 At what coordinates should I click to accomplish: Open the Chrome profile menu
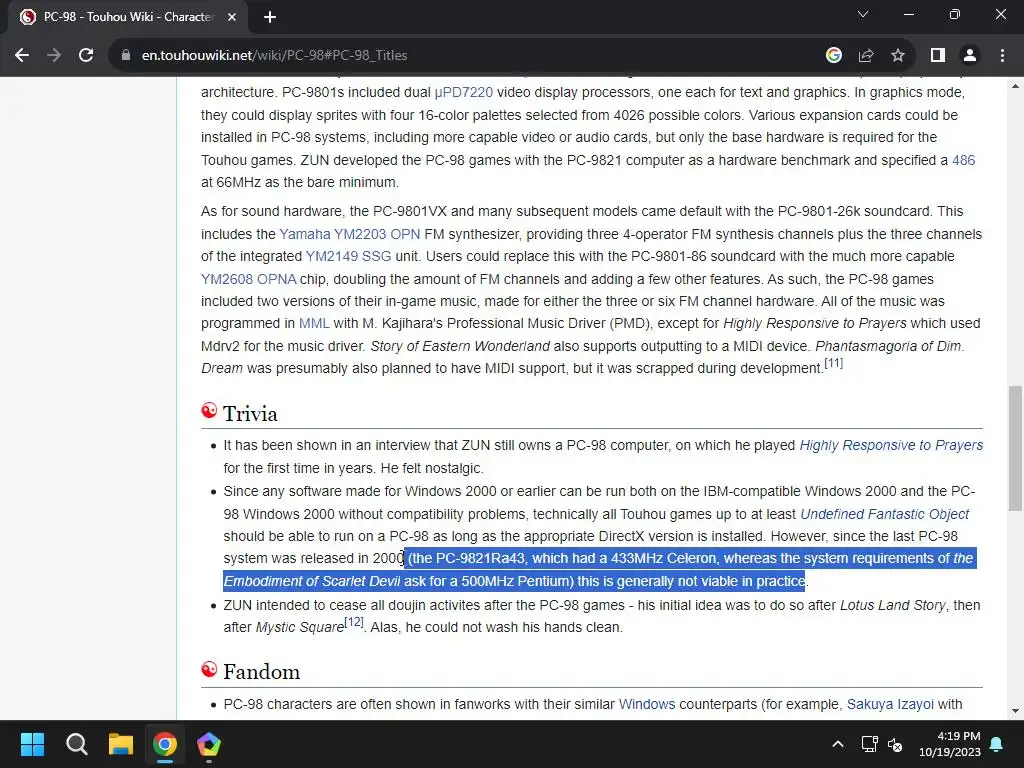[x=970, y=56]
